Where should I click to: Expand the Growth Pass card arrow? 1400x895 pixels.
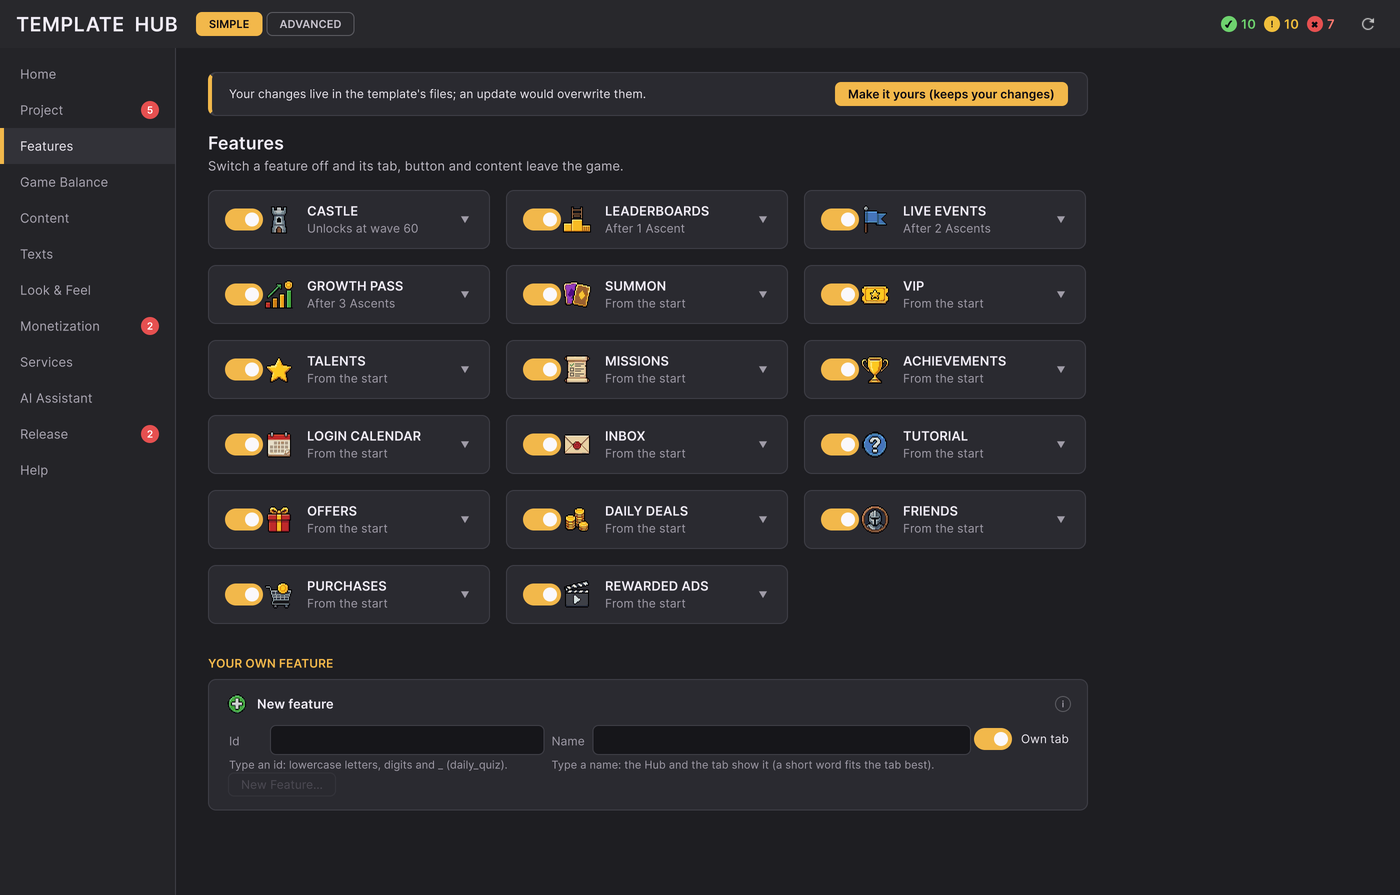click(465, 294)
